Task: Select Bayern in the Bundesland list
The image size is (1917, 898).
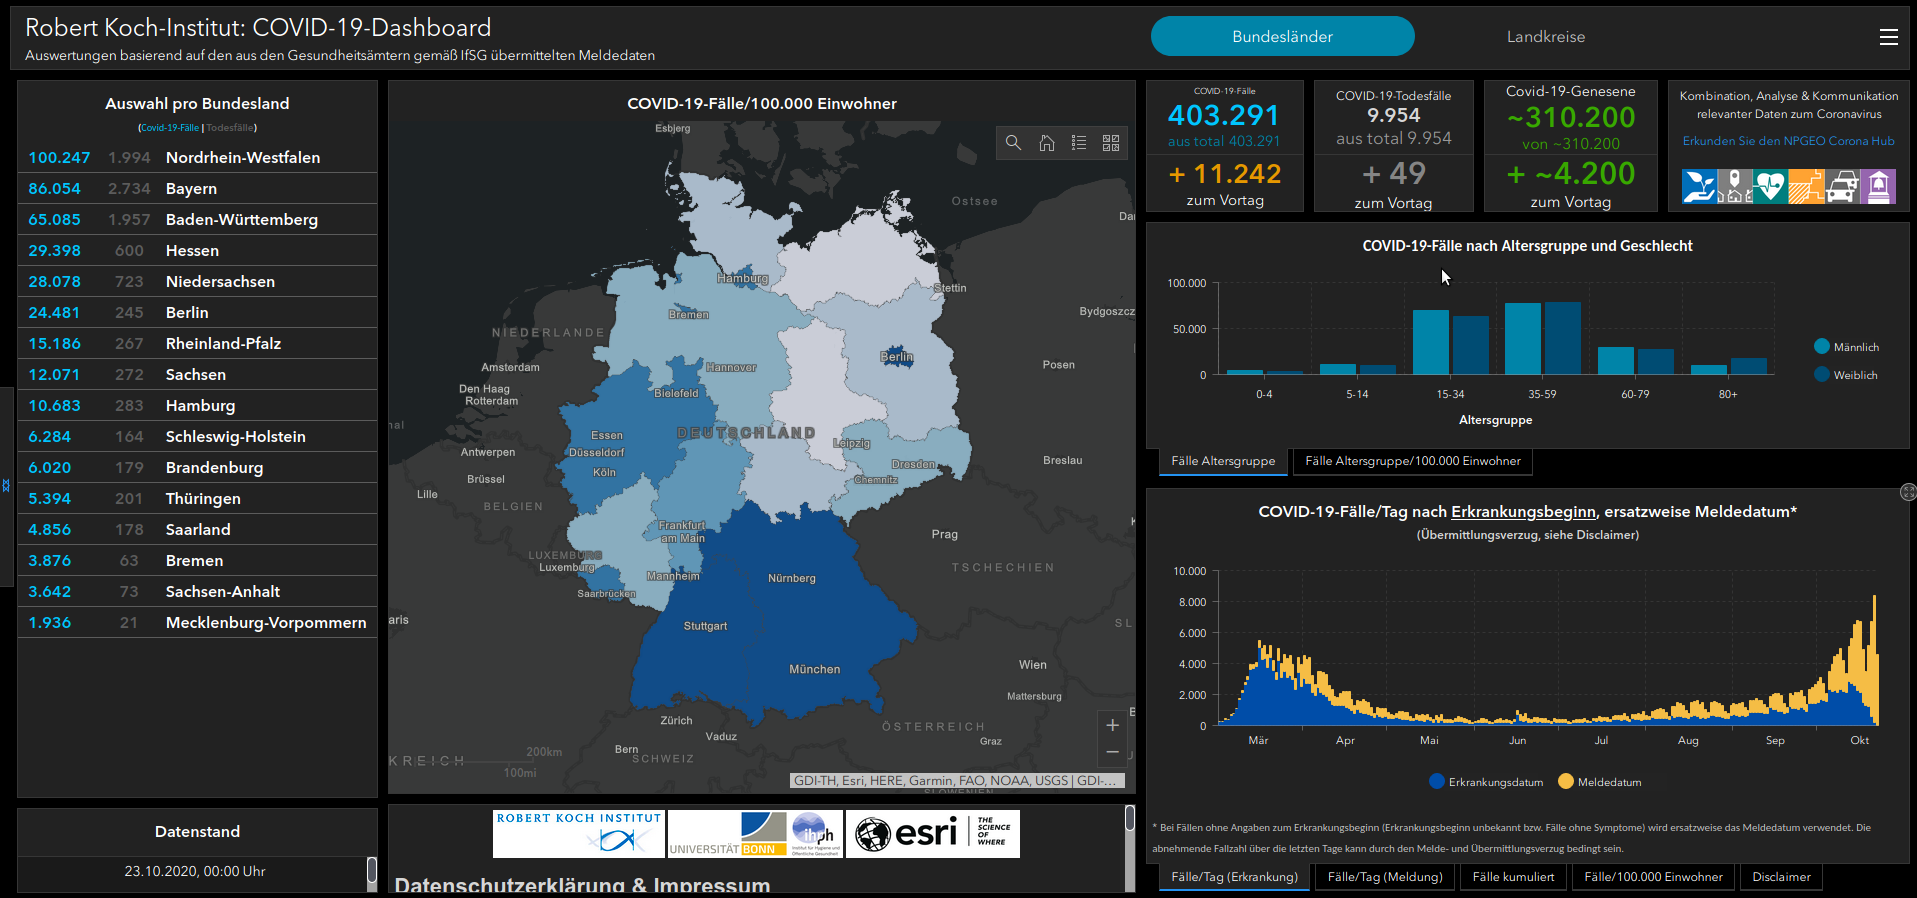Action: [191, 189]
